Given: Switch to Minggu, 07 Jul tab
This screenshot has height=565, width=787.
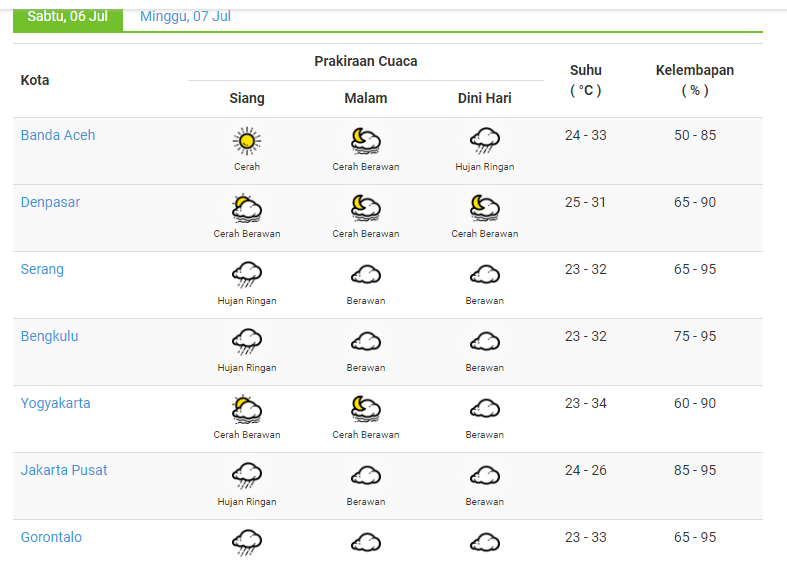Looking at the screenshot, I should 186,17.
